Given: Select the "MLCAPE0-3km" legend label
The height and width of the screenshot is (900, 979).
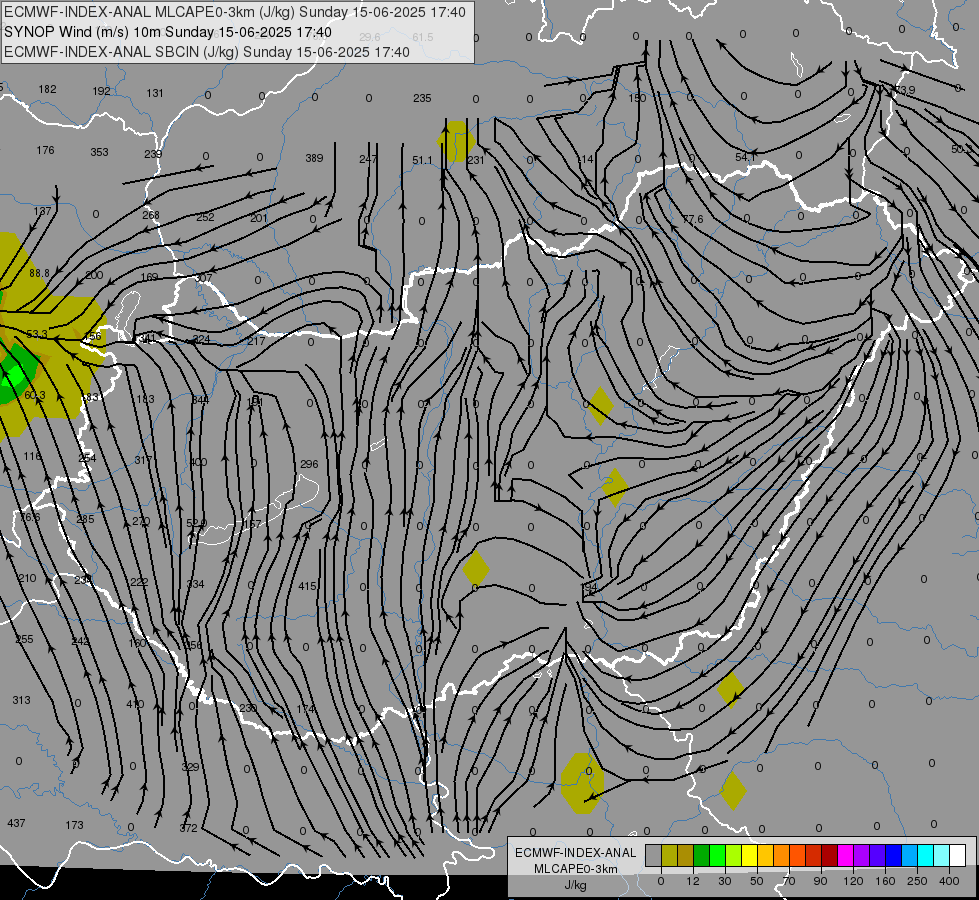Looking at the screenshot, I should pyautogui.click(x=576, y=869).
